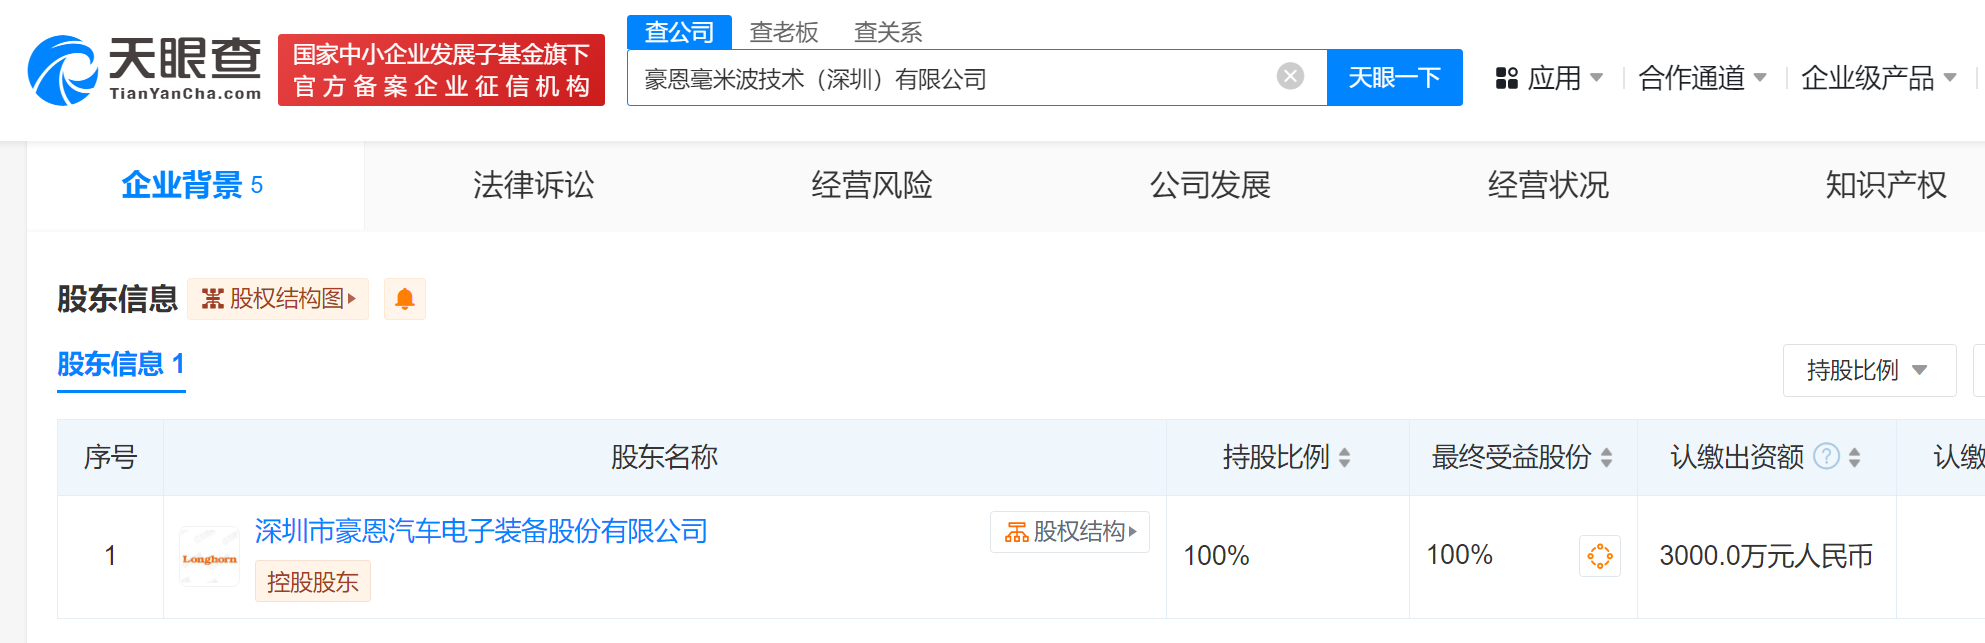Image resolution: width=1985 pixels, height=643 pixels.
Task: Click the company name search input field
Action: pyautogui.click(x=950, y=79)
